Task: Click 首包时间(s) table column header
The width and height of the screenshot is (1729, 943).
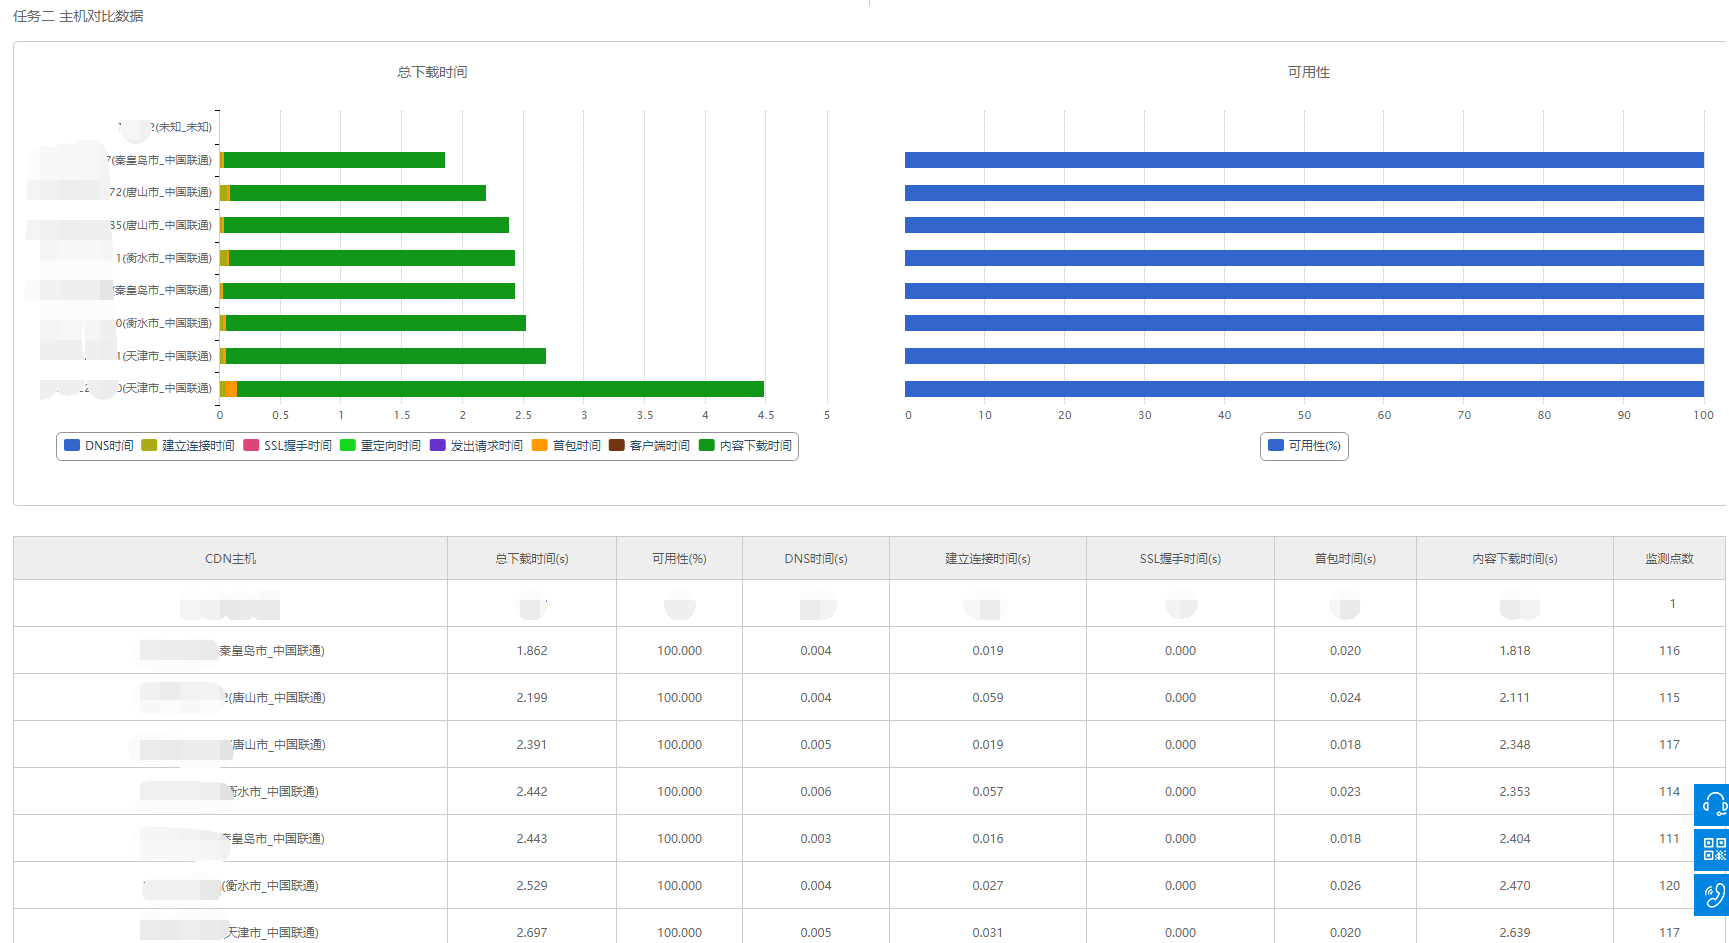Action: (1345, 559)
